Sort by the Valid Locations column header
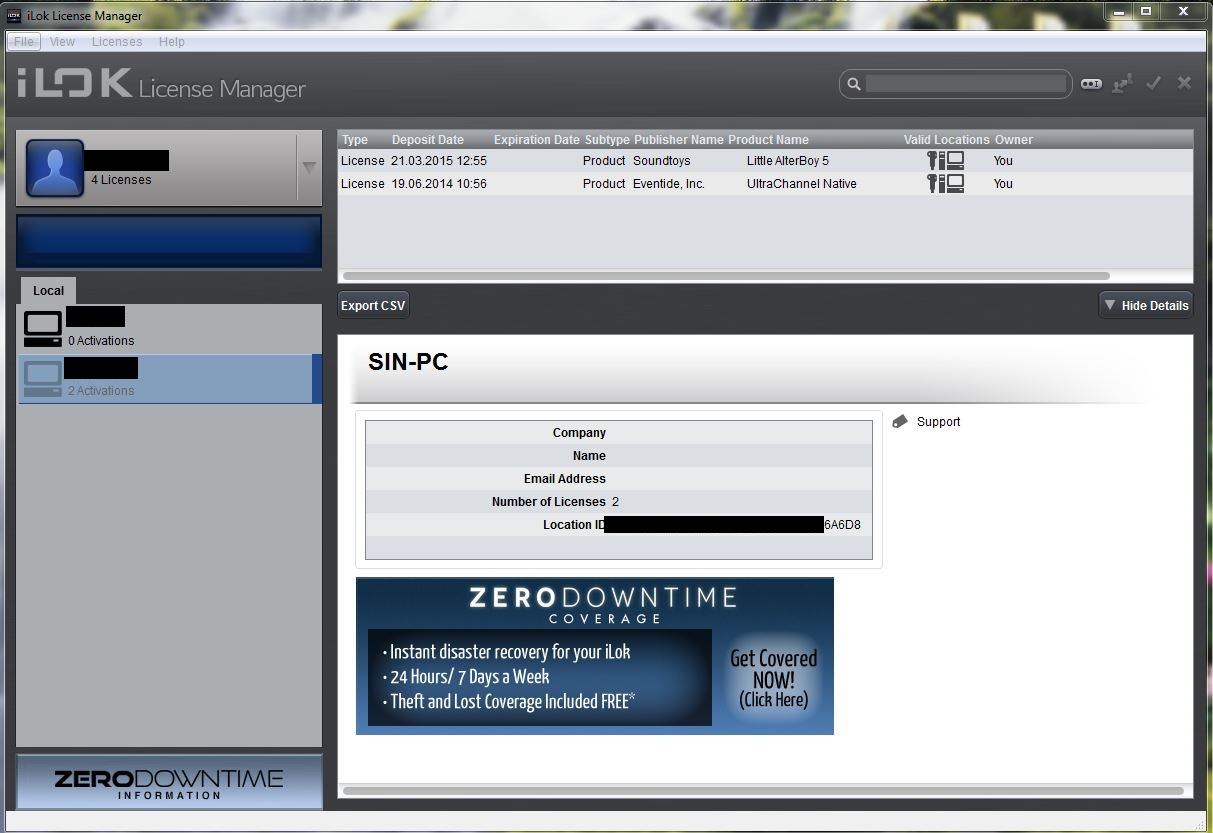Viewport: 1213px width, 833px height. [947, 140]
